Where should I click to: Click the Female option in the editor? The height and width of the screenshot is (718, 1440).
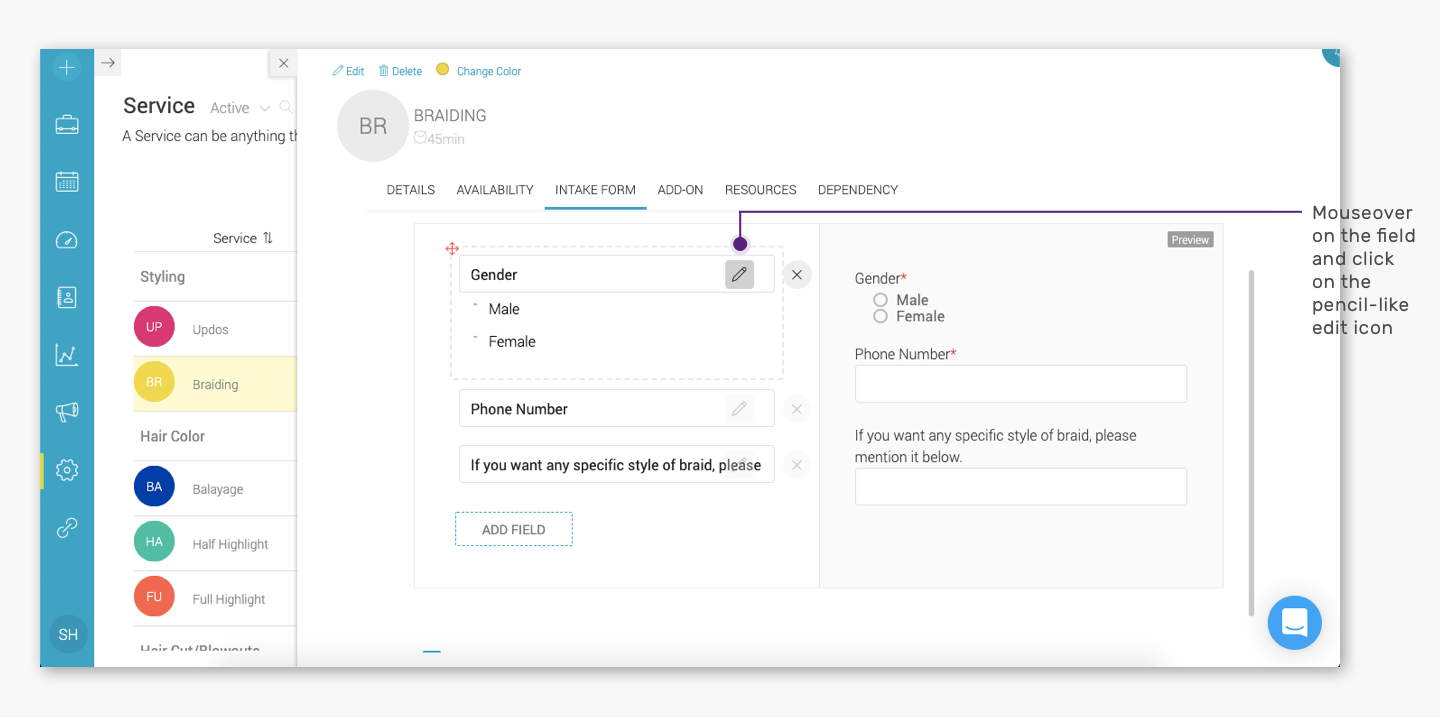pos(512,341)
